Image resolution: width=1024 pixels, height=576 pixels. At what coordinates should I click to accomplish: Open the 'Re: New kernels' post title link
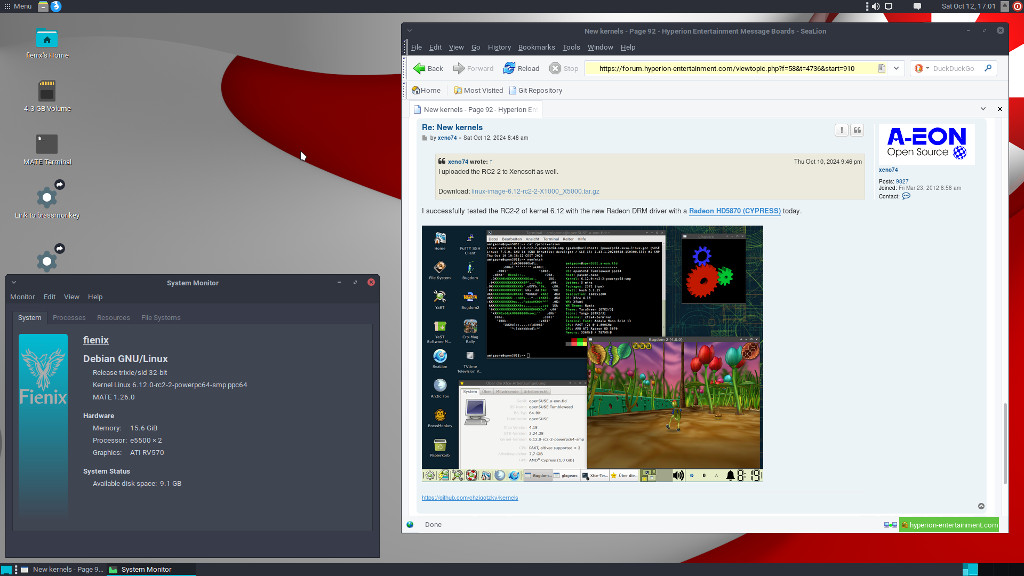(452, 127)
